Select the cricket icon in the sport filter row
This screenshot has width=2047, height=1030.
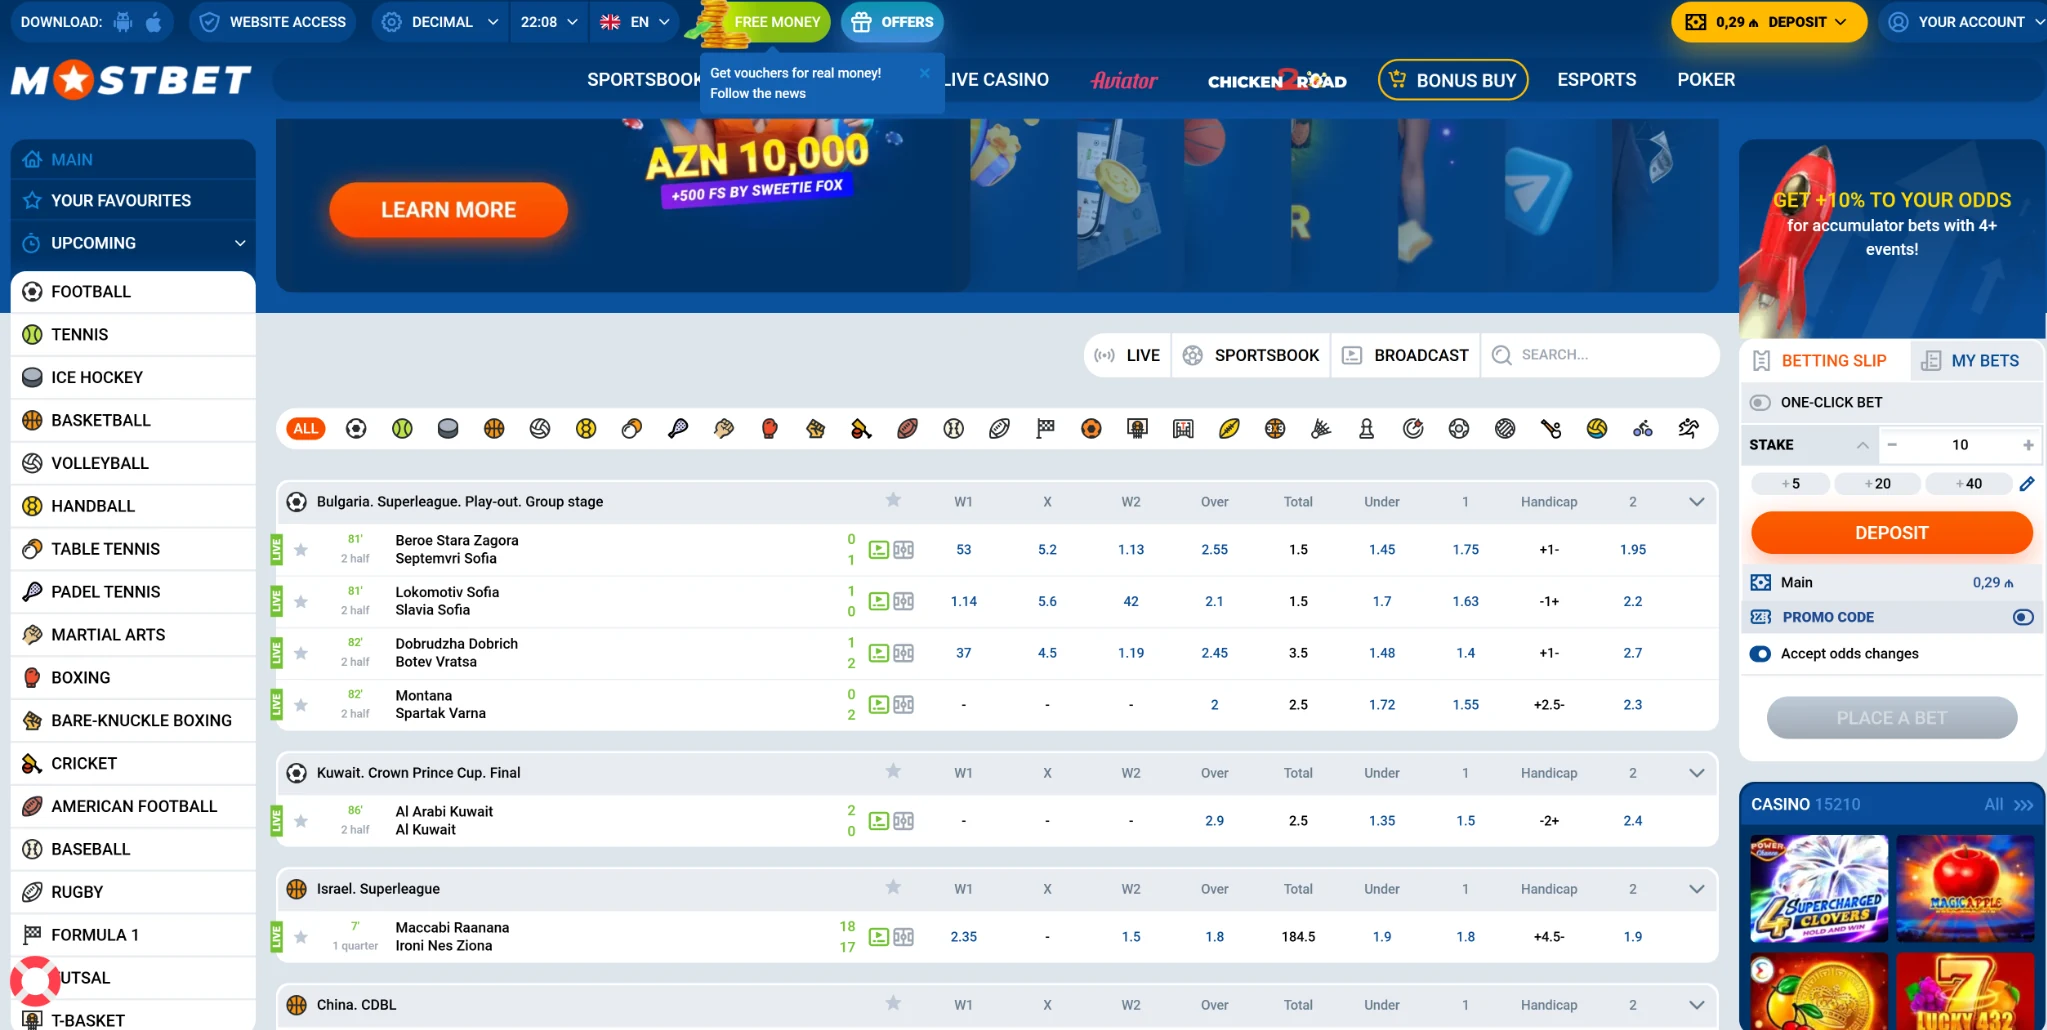[x=861, y=429]
